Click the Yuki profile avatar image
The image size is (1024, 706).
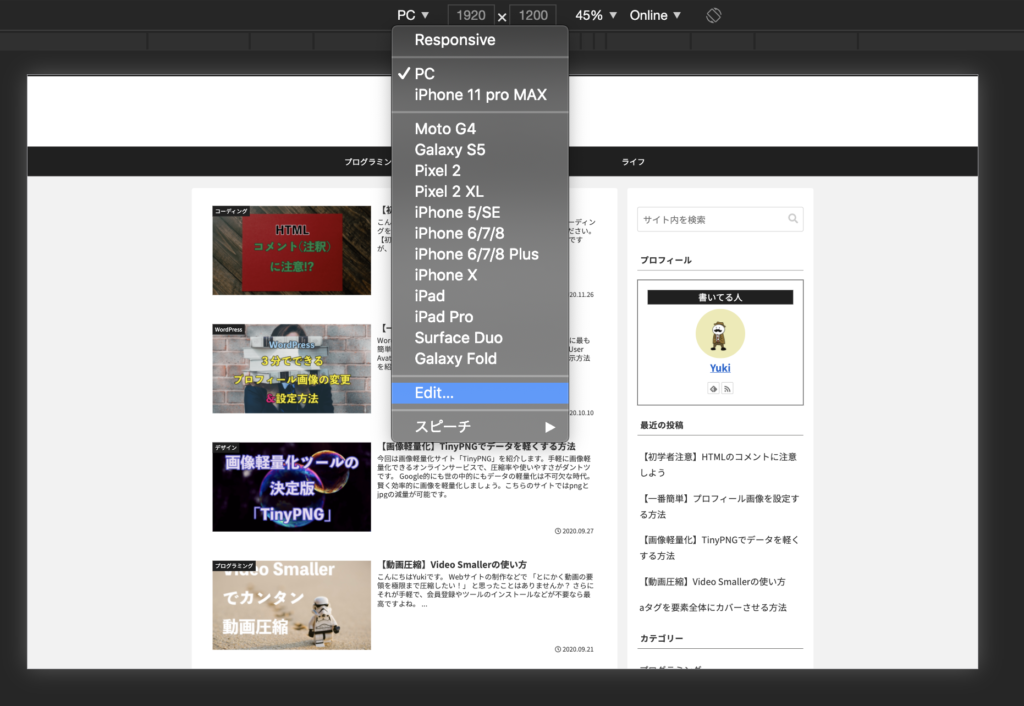[720, 333]
